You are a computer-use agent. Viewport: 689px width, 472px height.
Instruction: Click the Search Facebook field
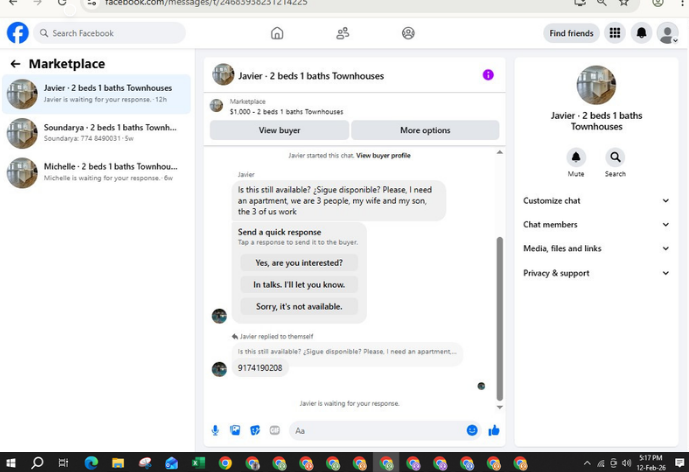click(x=109, y=33)
